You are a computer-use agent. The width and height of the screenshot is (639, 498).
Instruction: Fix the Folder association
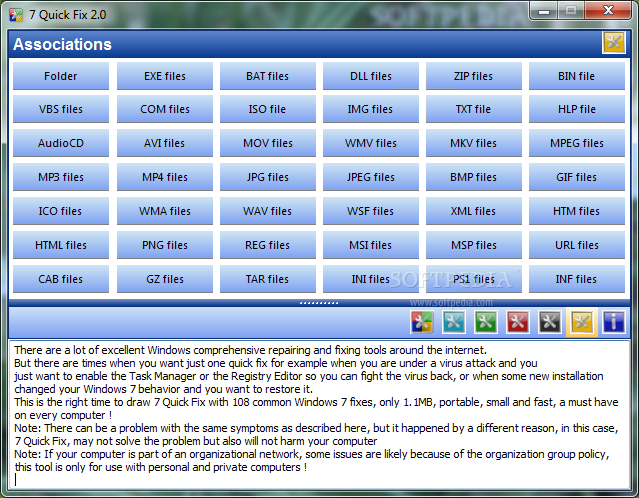(61, 76)
